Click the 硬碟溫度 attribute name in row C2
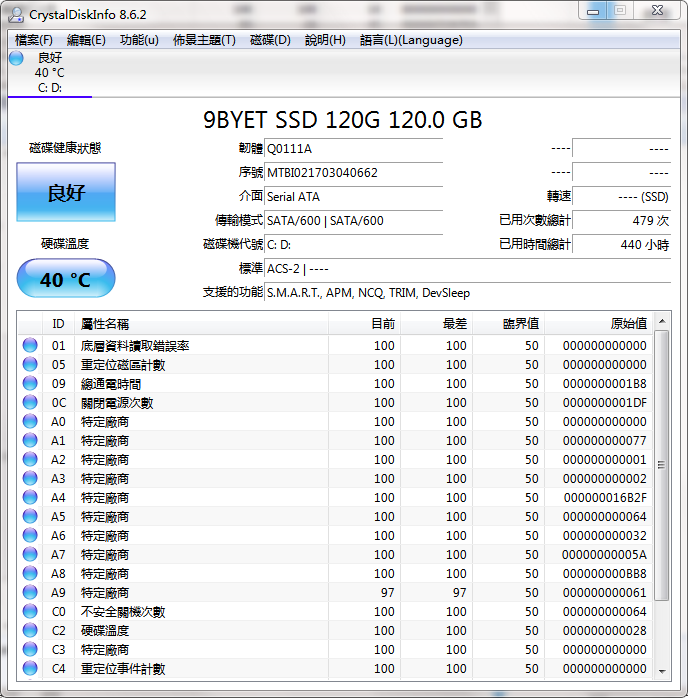Image resolution: width=688 pixels, height=698 pixels. (105, 631)
